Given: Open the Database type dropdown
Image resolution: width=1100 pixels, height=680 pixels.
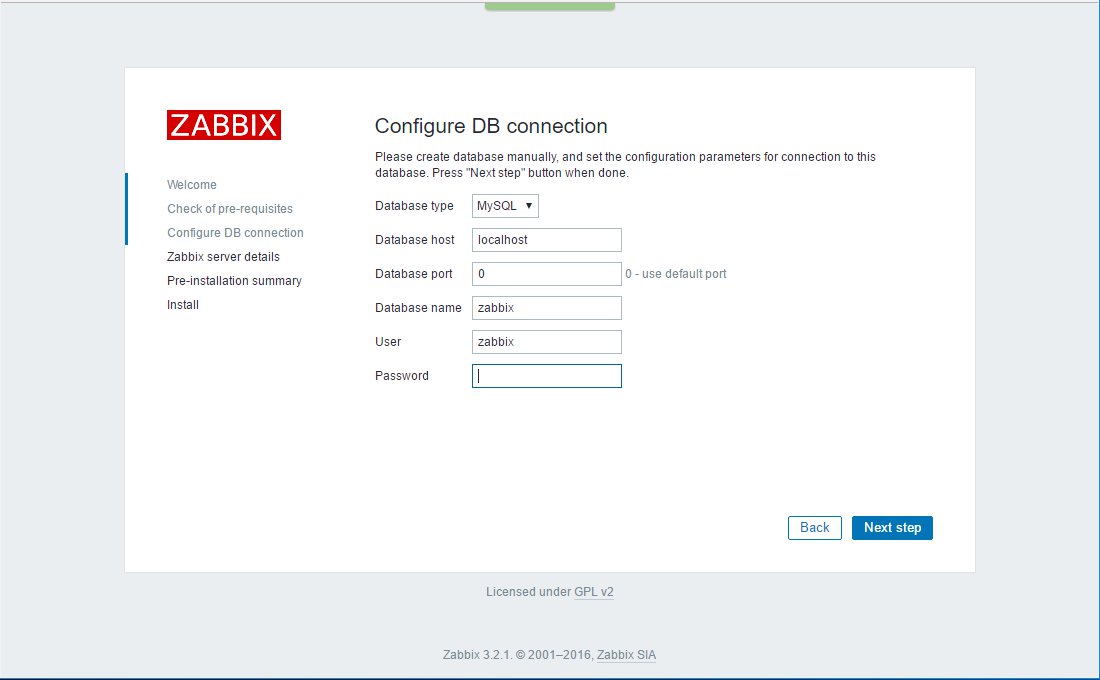Looking at the screenshot, I should tap(505, 206).
